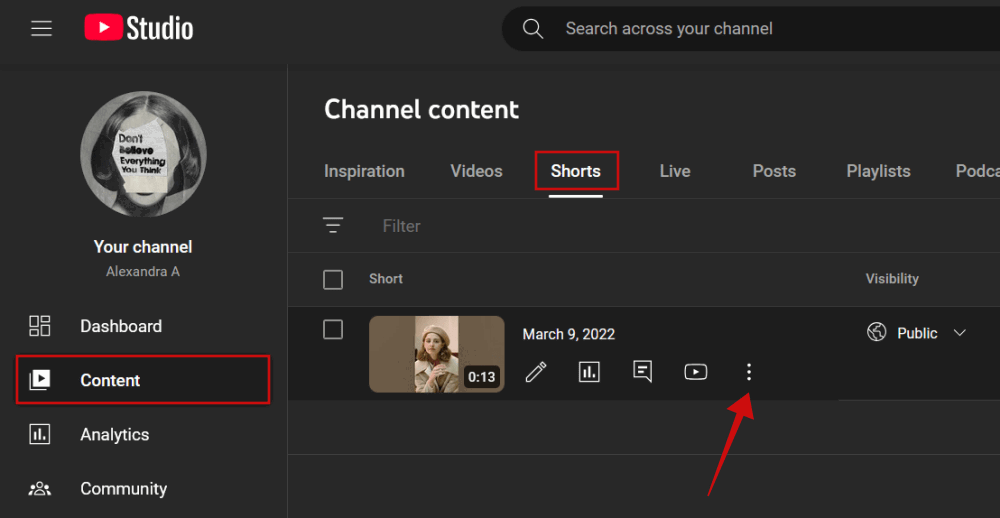1000x518 pixels.
Task: Switch to the Posts tab
Action: click(x=774, y=172)
